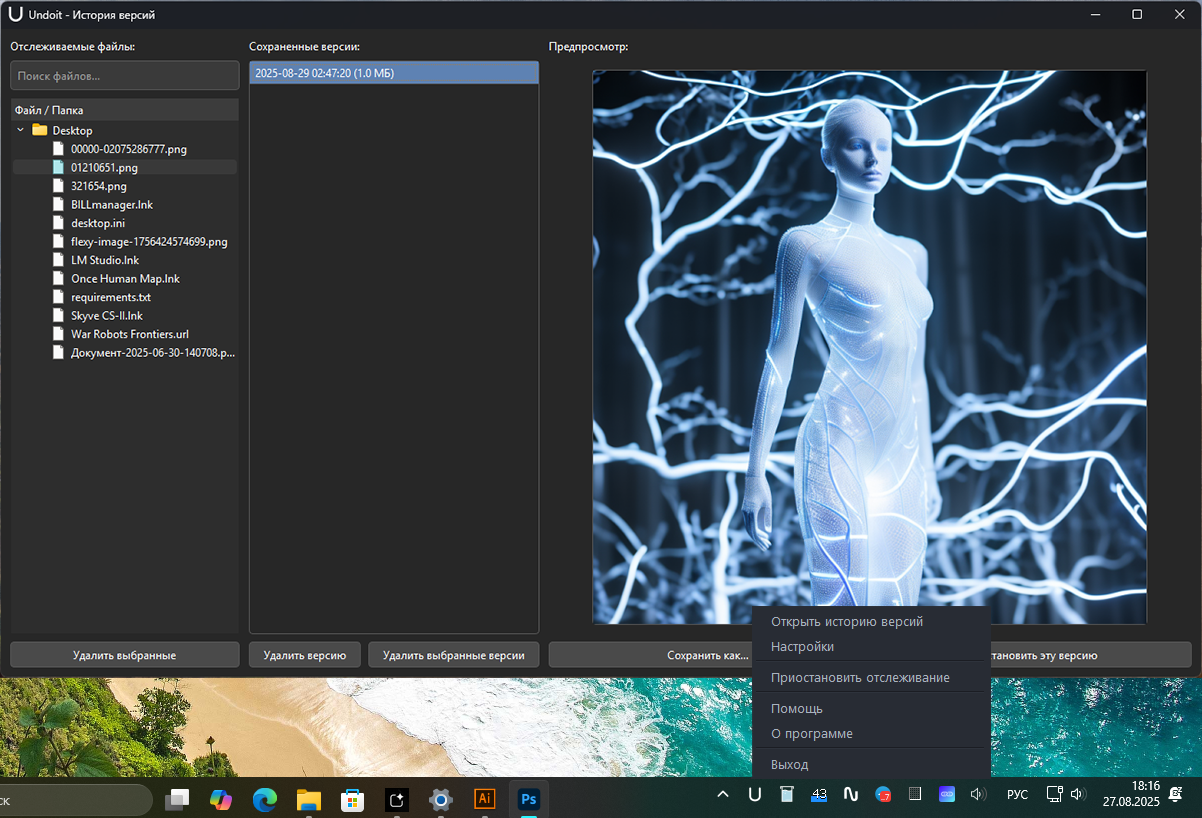The height and width of the screenshot is (818, 1202).
Task: Focus the 'Поиск файлов...' search field
Action: (x=125, y=76)
